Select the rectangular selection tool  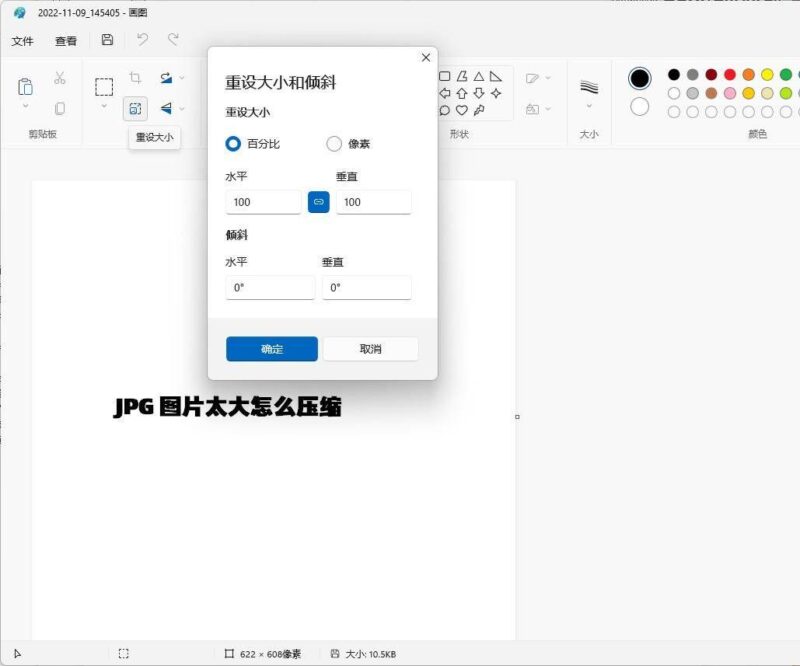pyautogui.click(x=104, y=86)
